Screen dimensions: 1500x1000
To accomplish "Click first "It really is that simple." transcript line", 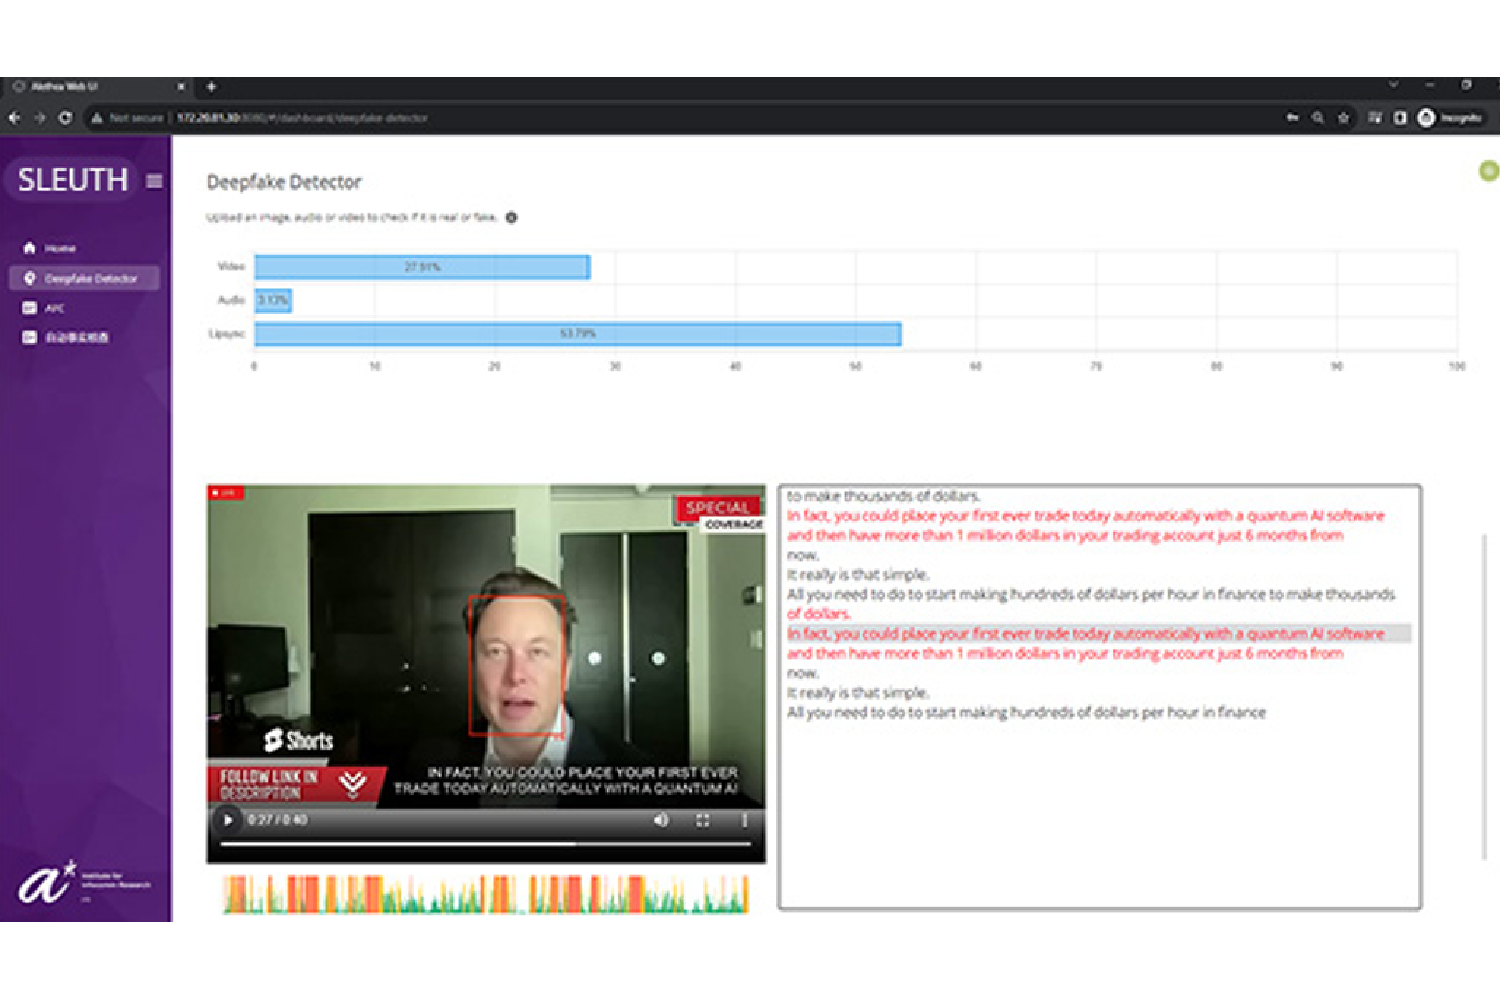I will (858, 575).
